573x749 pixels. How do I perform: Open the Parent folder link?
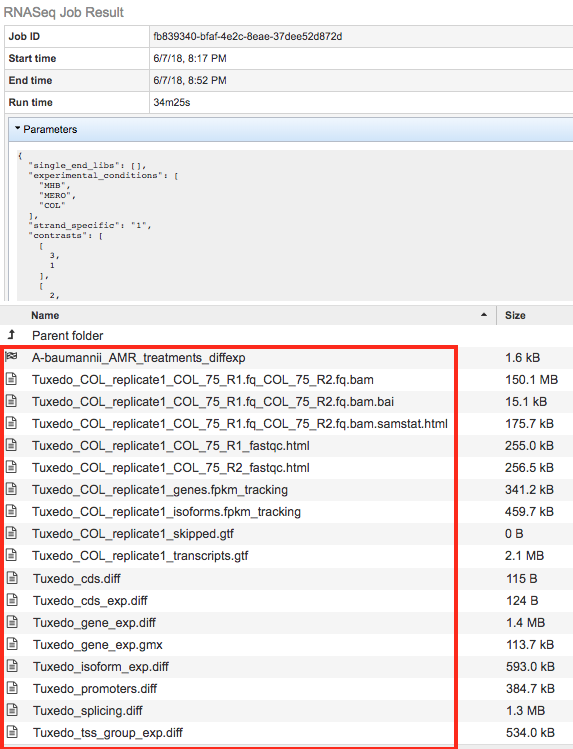click(x=67, y=336)
